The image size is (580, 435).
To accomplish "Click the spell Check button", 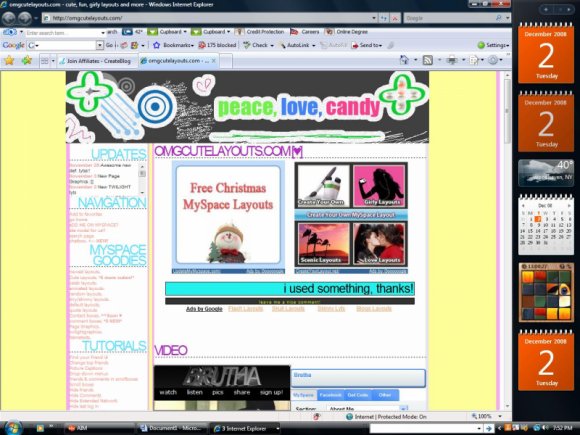I will pos(256,45).
